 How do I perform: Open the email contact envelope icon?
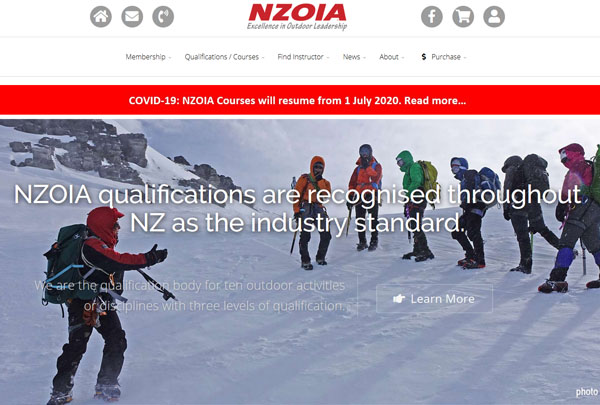[132, 16]
